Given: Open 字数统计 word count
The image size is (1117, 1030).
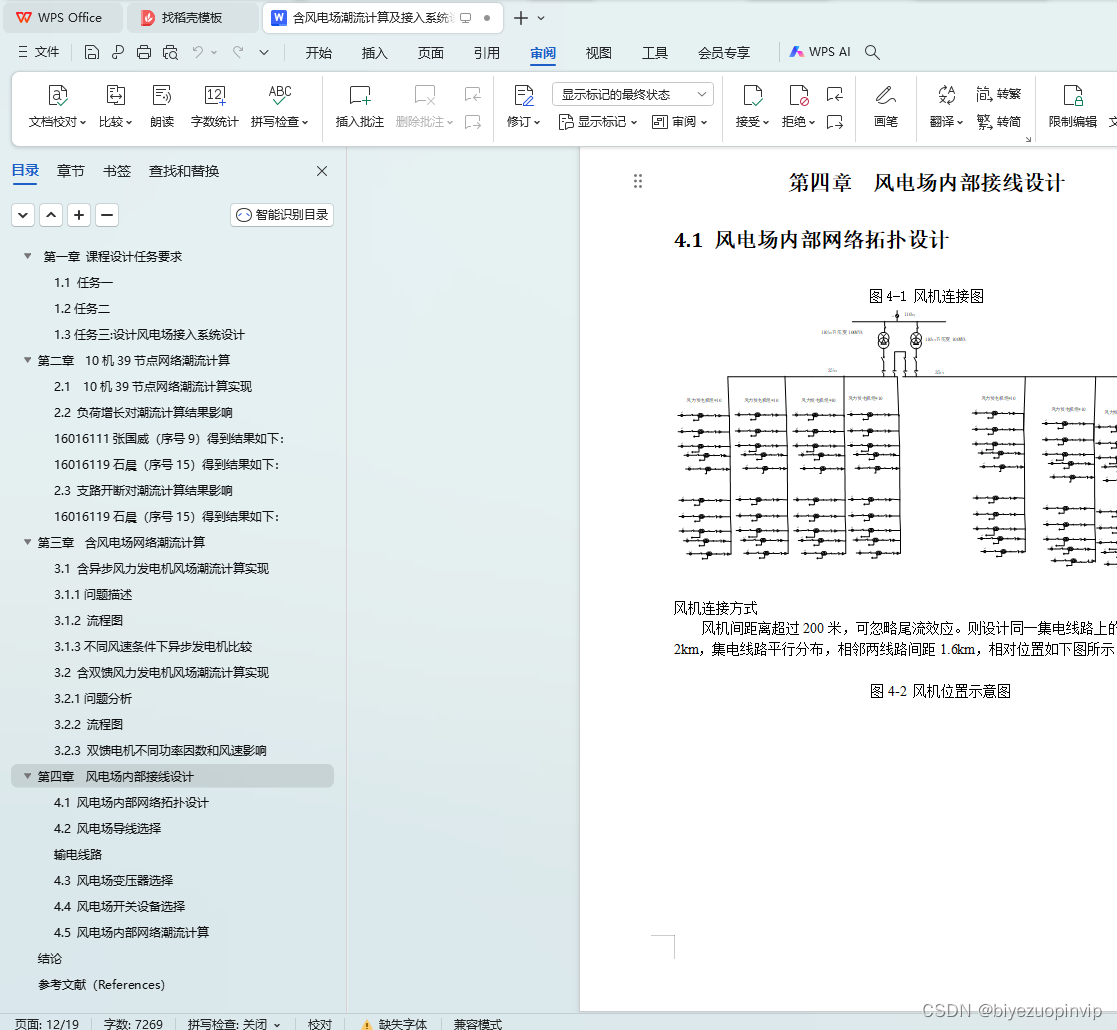Looking at the screenshot, I should [x=214, y=107].
